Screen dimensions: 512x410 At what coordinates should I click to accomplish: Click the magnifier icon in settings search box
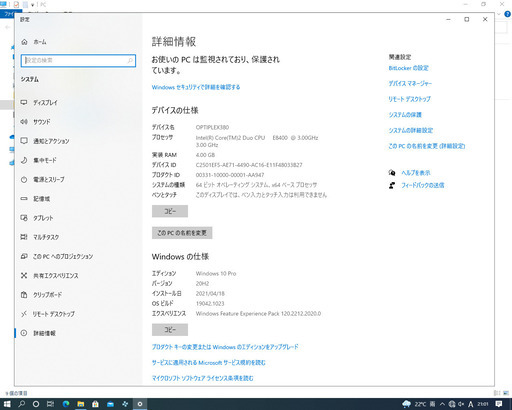[x=130, y=61]
